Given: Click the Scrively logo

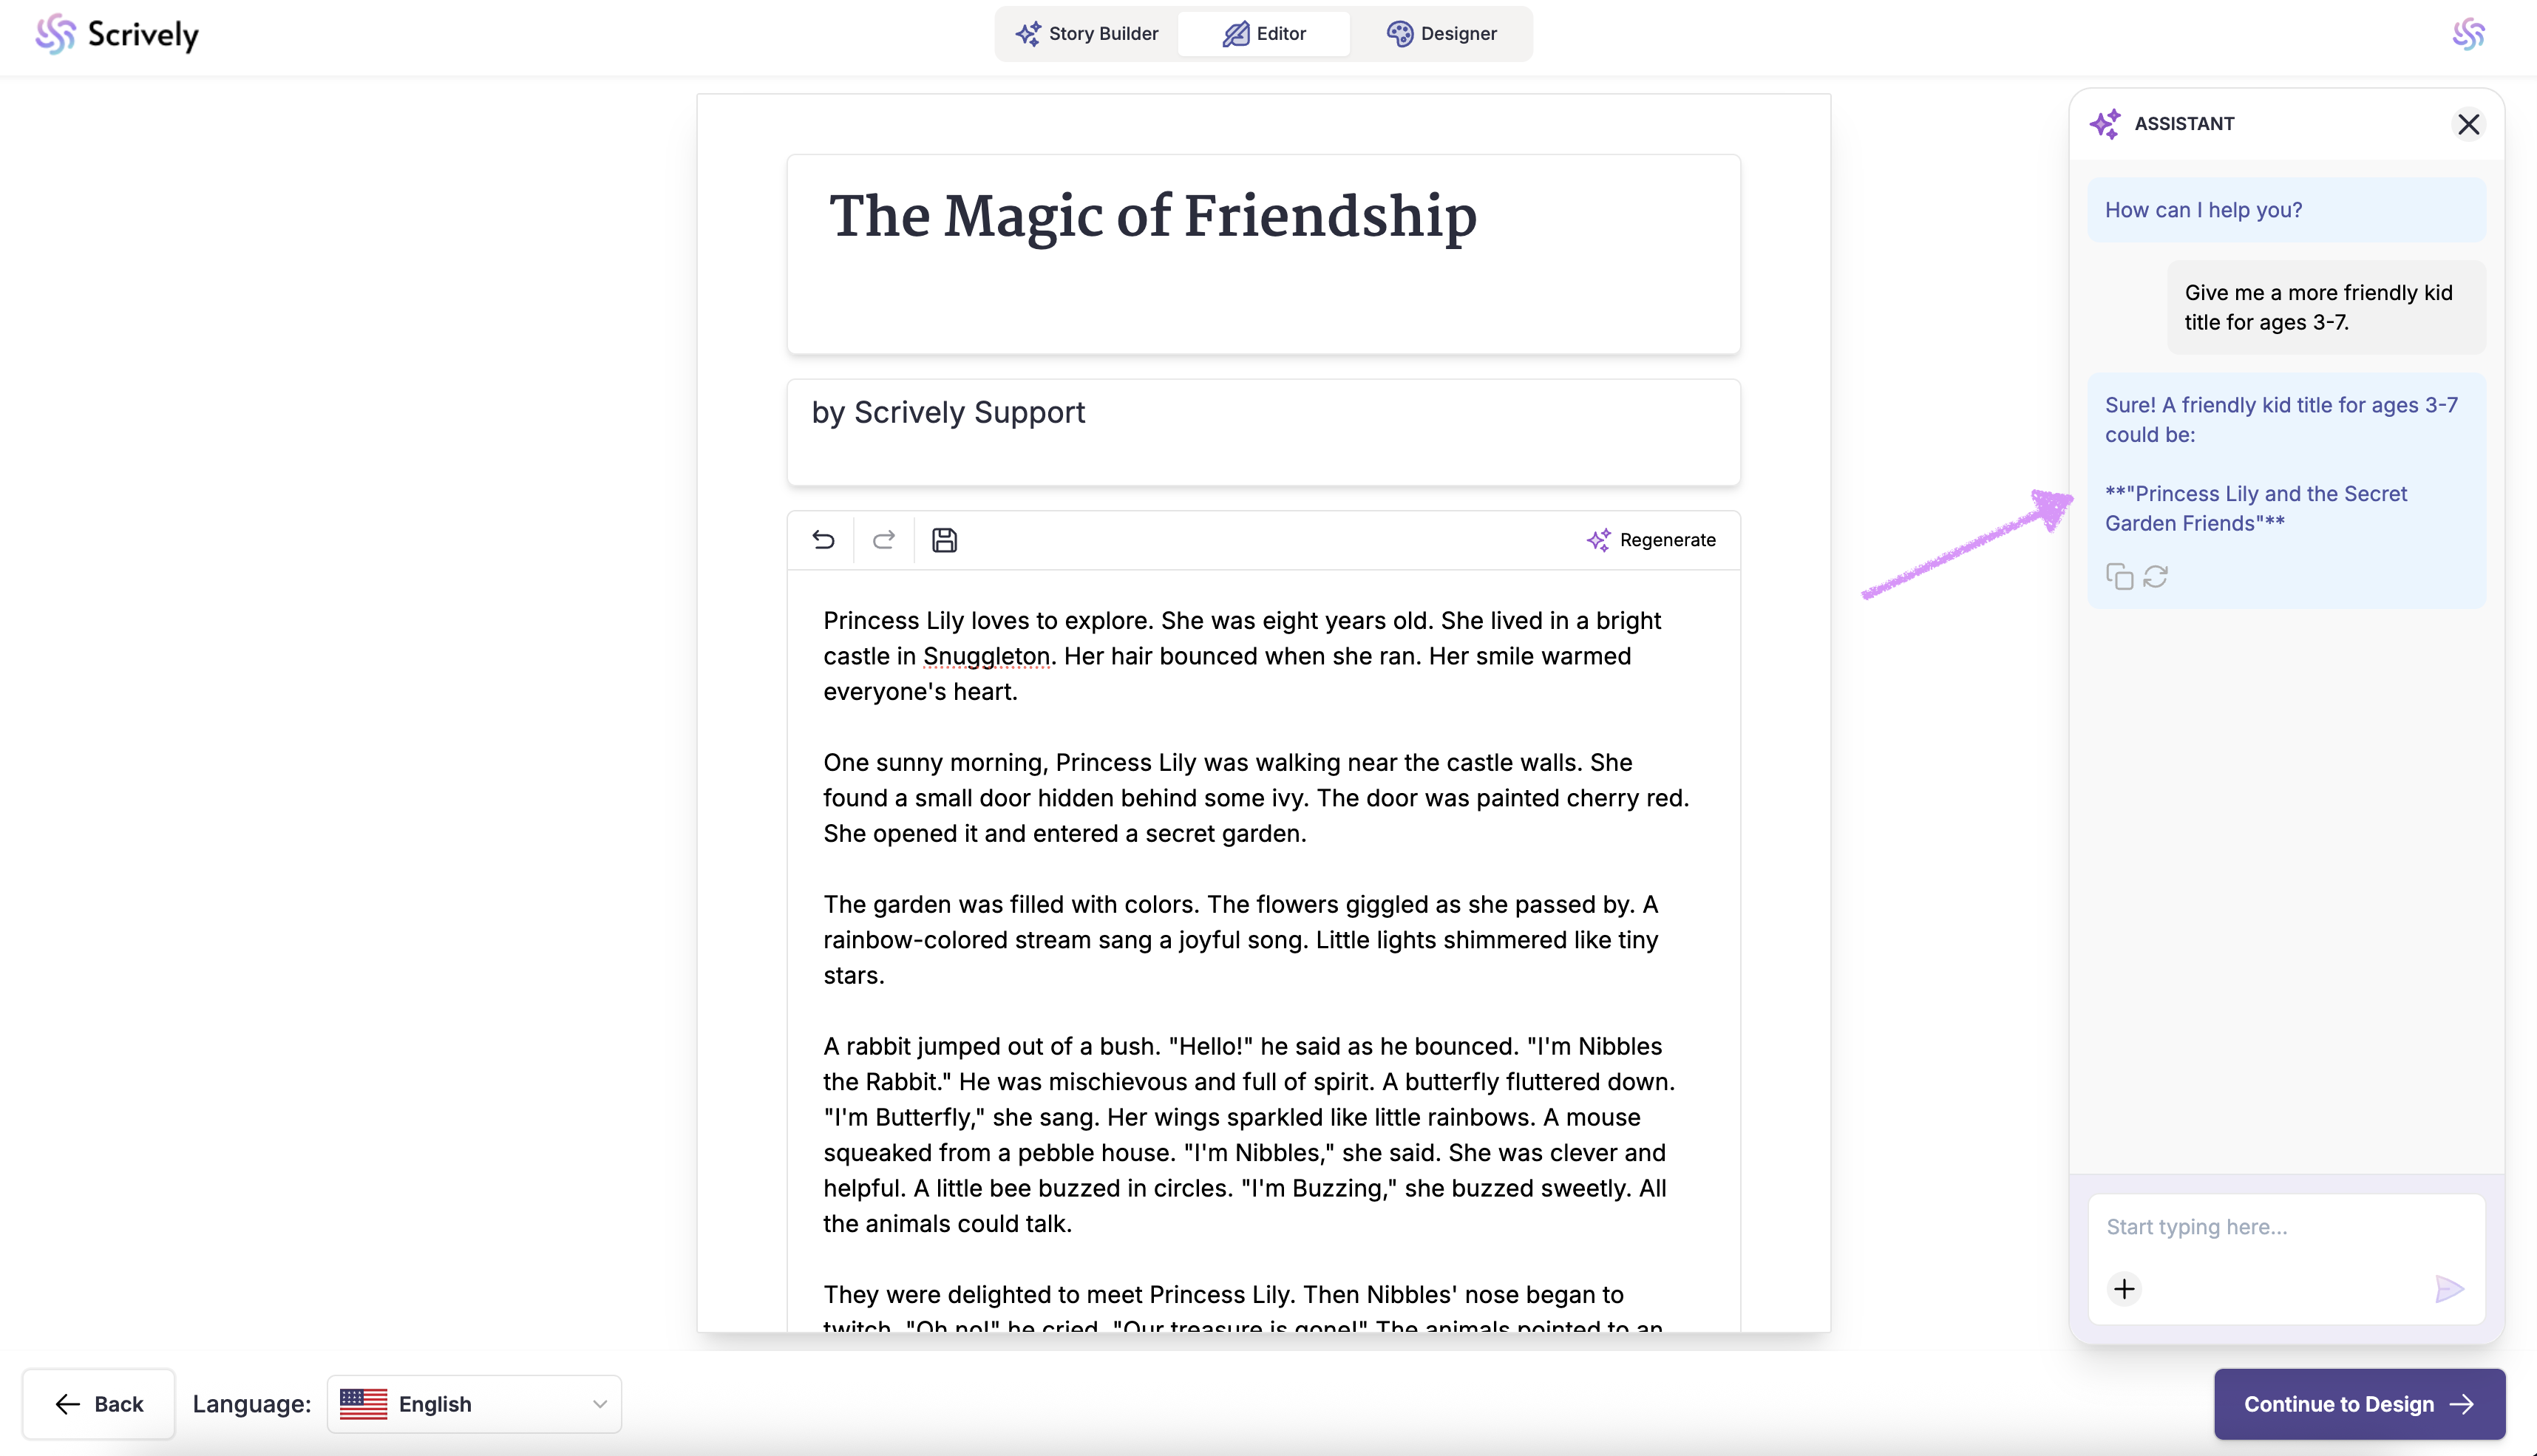Looking at the screenshot, I should (117, 34).
